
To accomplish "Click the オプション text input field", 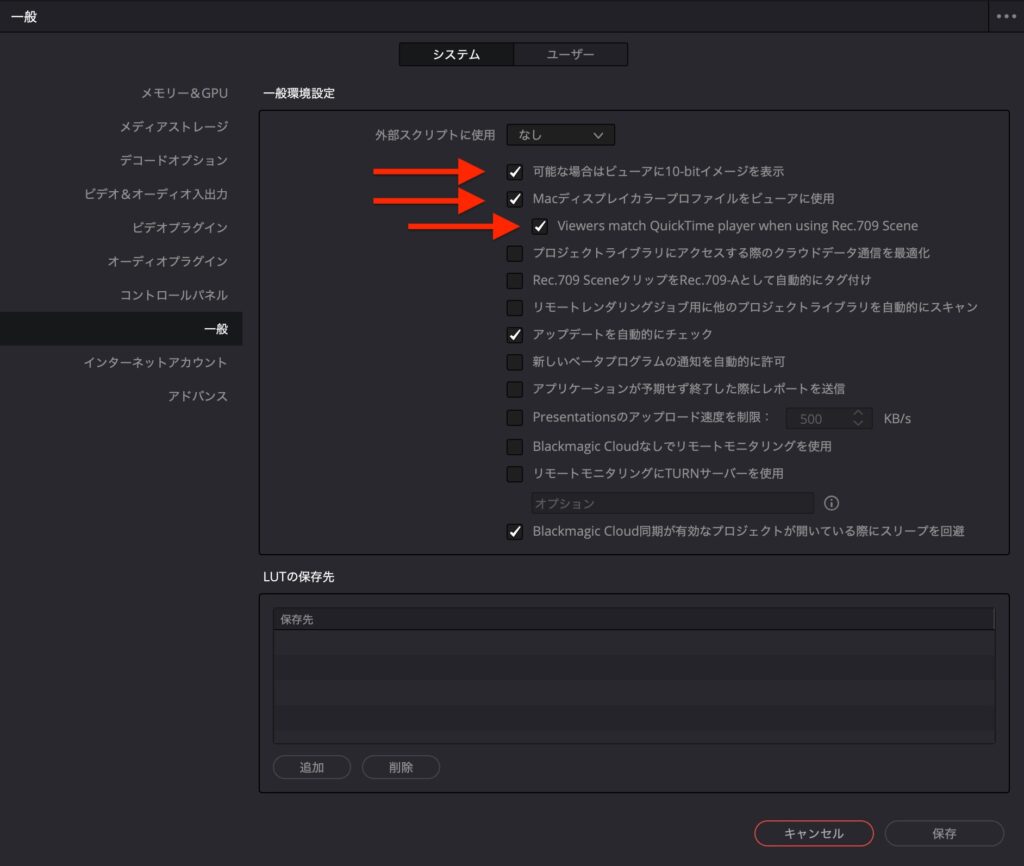I will click(672, 503).
